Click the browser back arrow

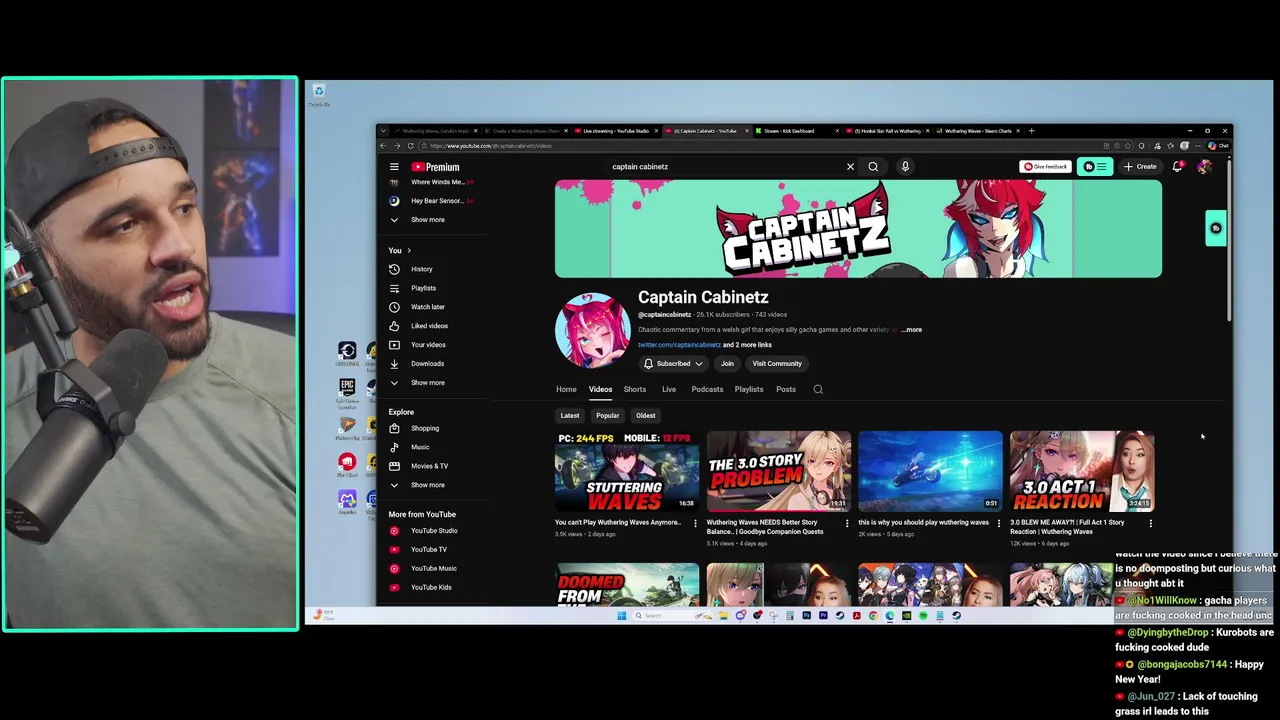[384, 146]
